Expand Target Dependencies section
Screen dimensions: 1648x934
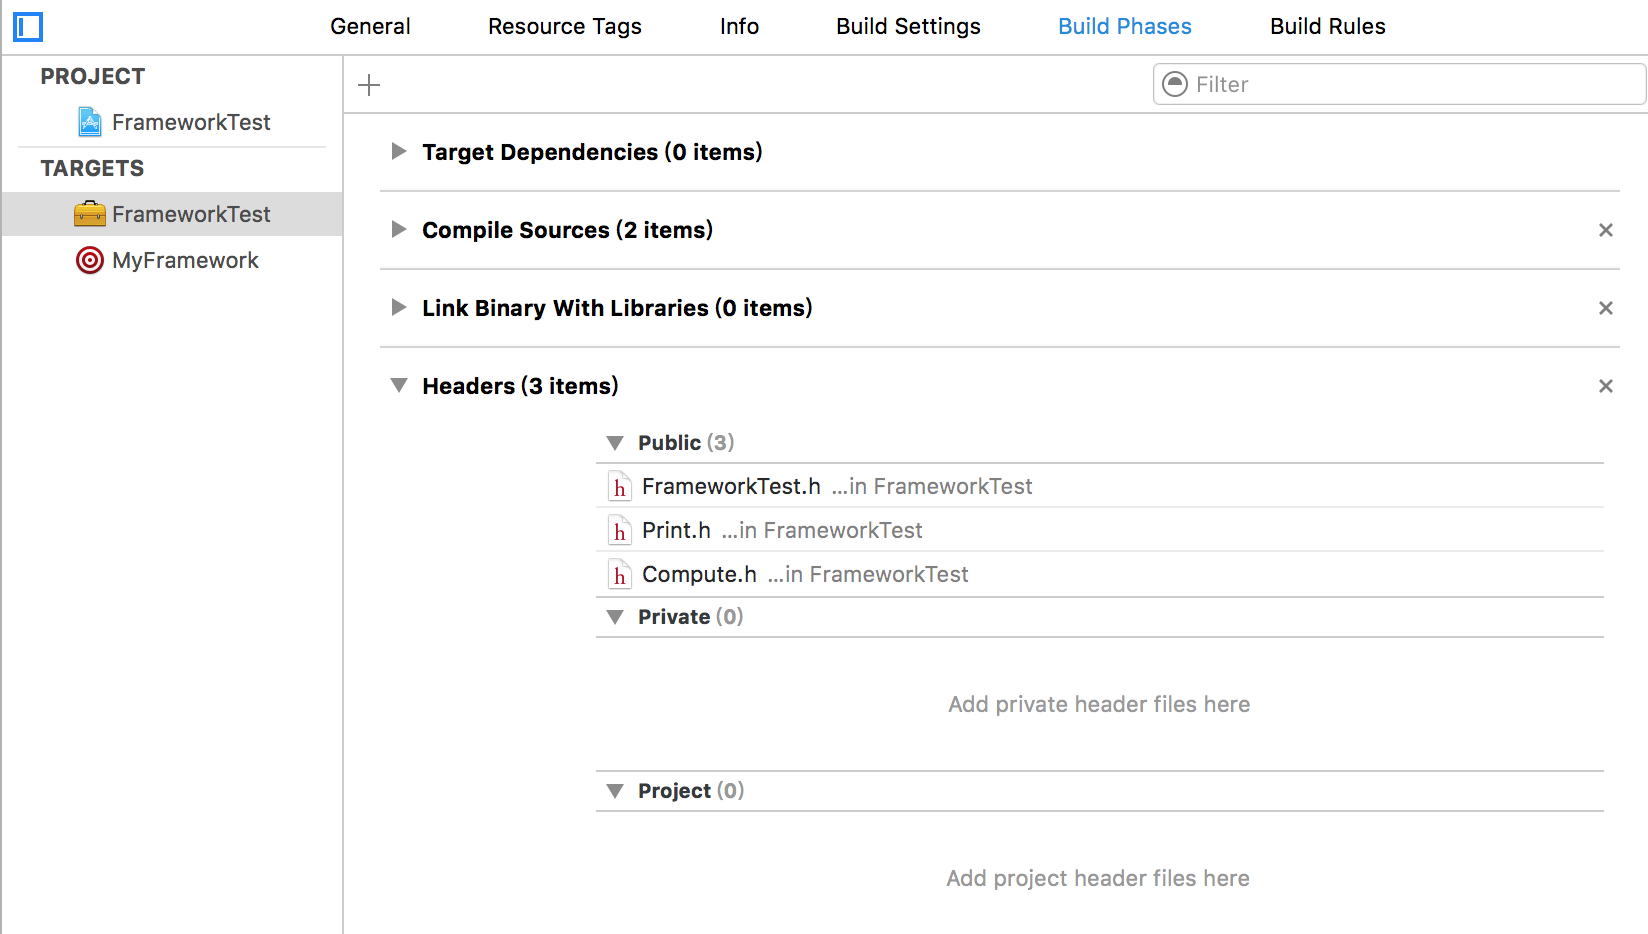coord(399,151)
